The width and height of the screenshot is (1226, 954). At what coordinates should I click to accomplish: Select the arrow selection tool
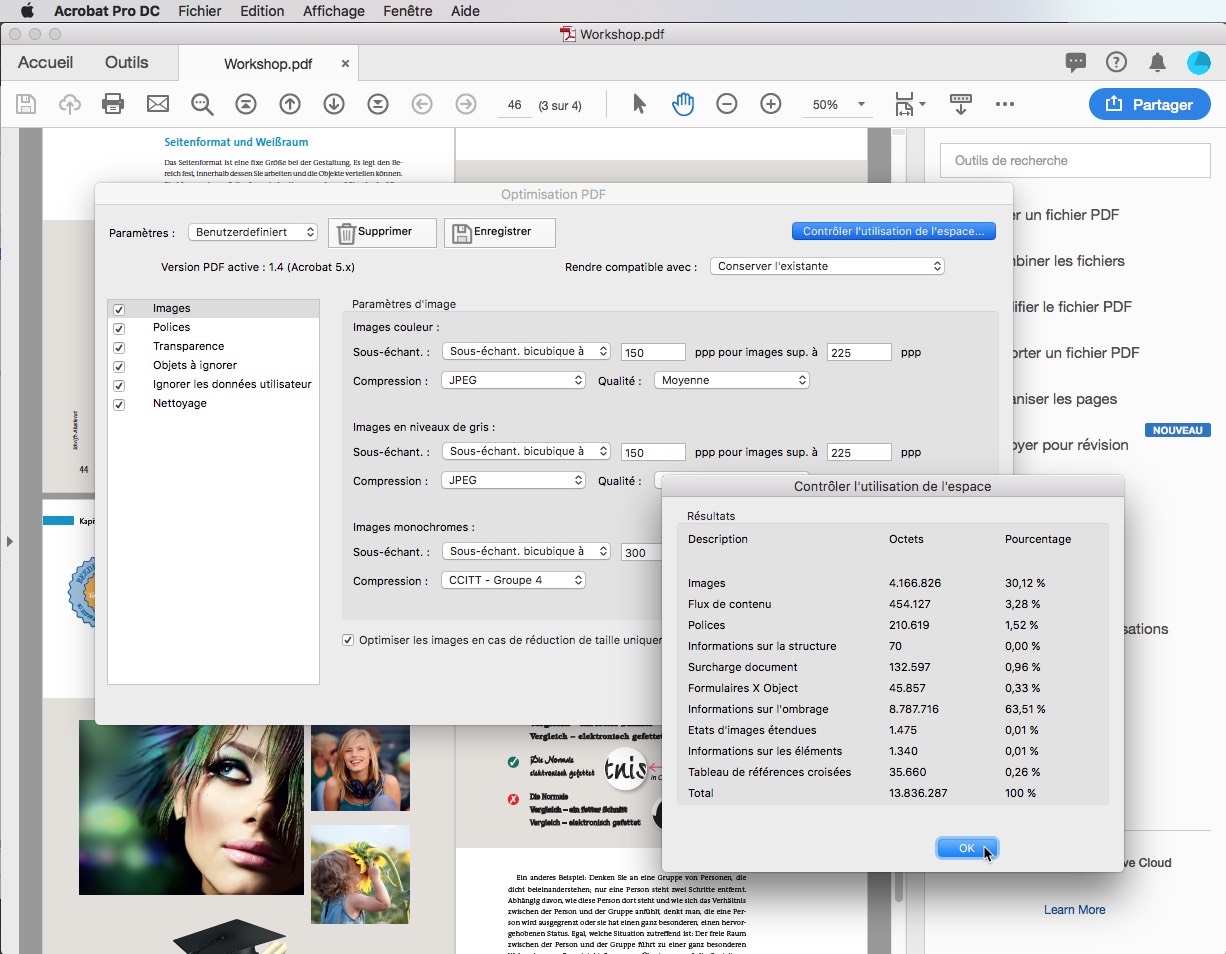point(640,104)
